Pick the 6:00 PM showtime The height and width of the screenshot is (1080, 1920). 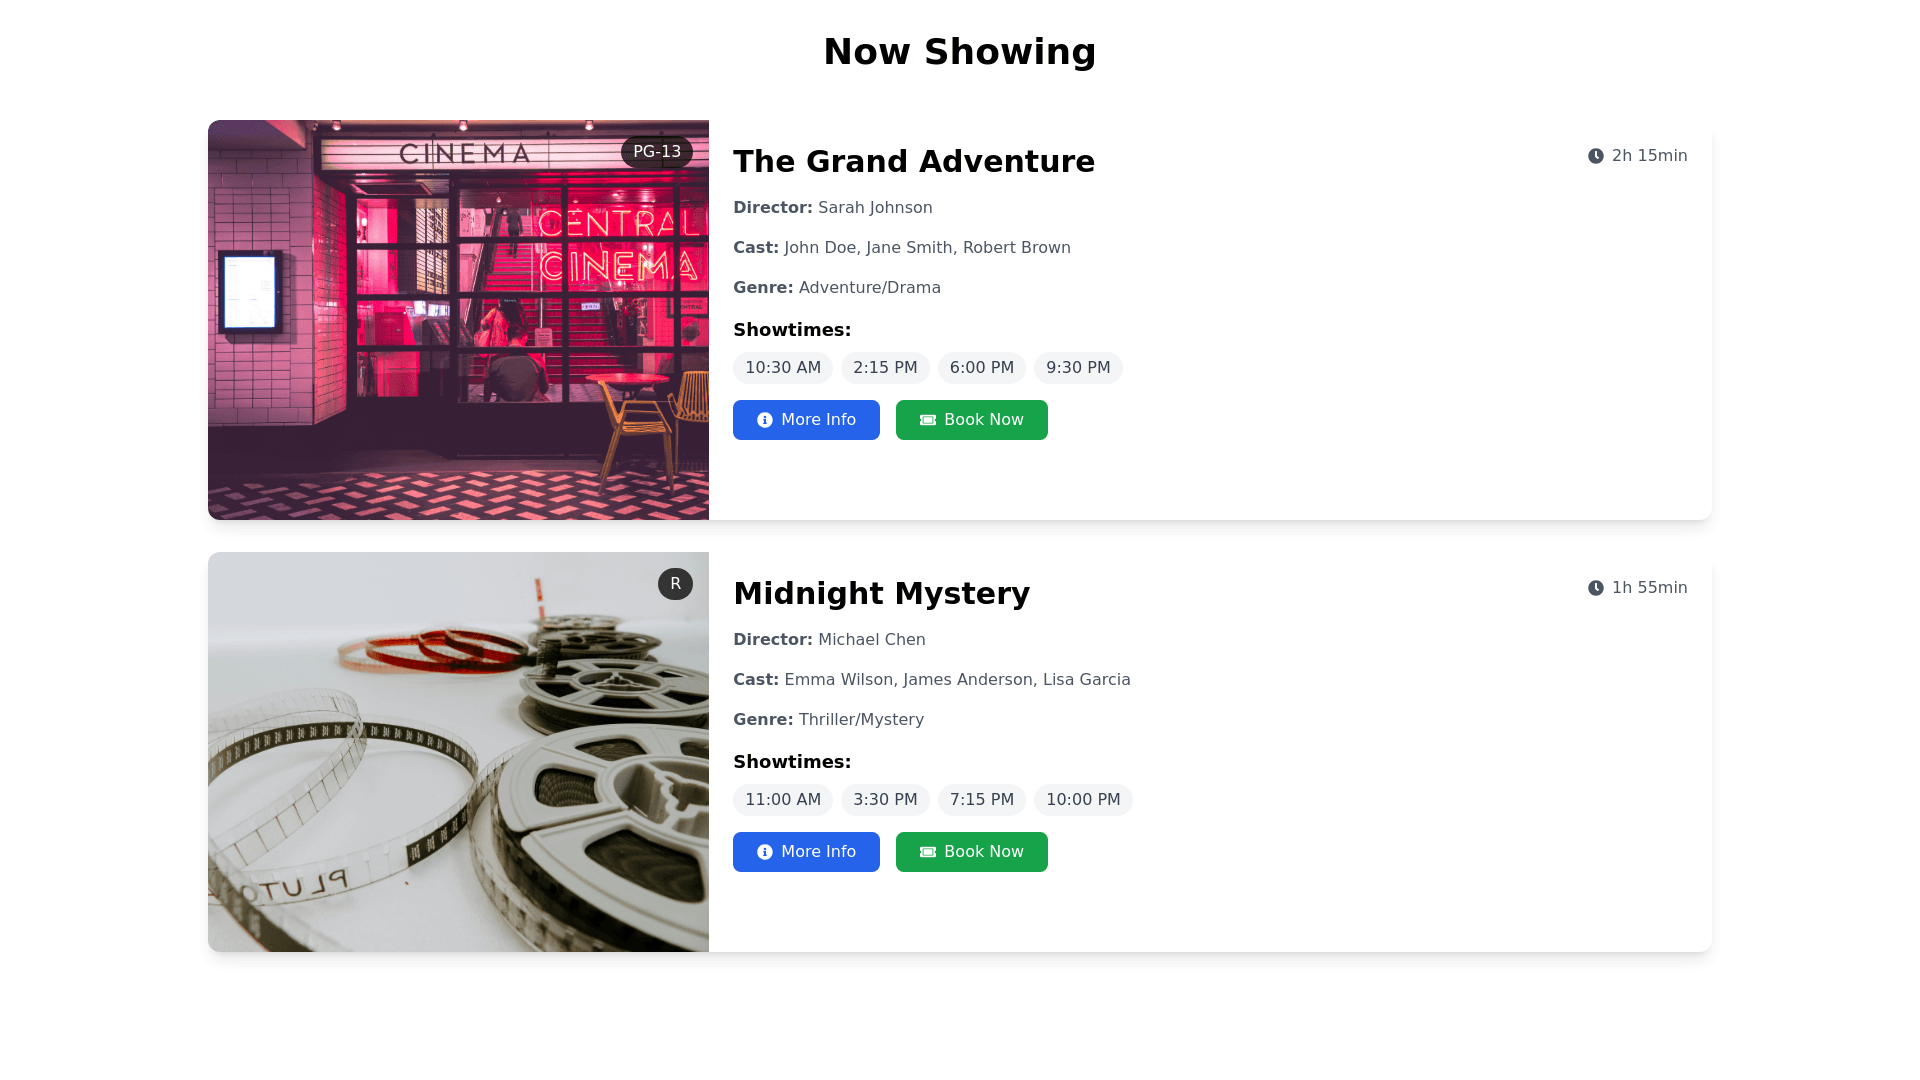(x=982, y=368)
